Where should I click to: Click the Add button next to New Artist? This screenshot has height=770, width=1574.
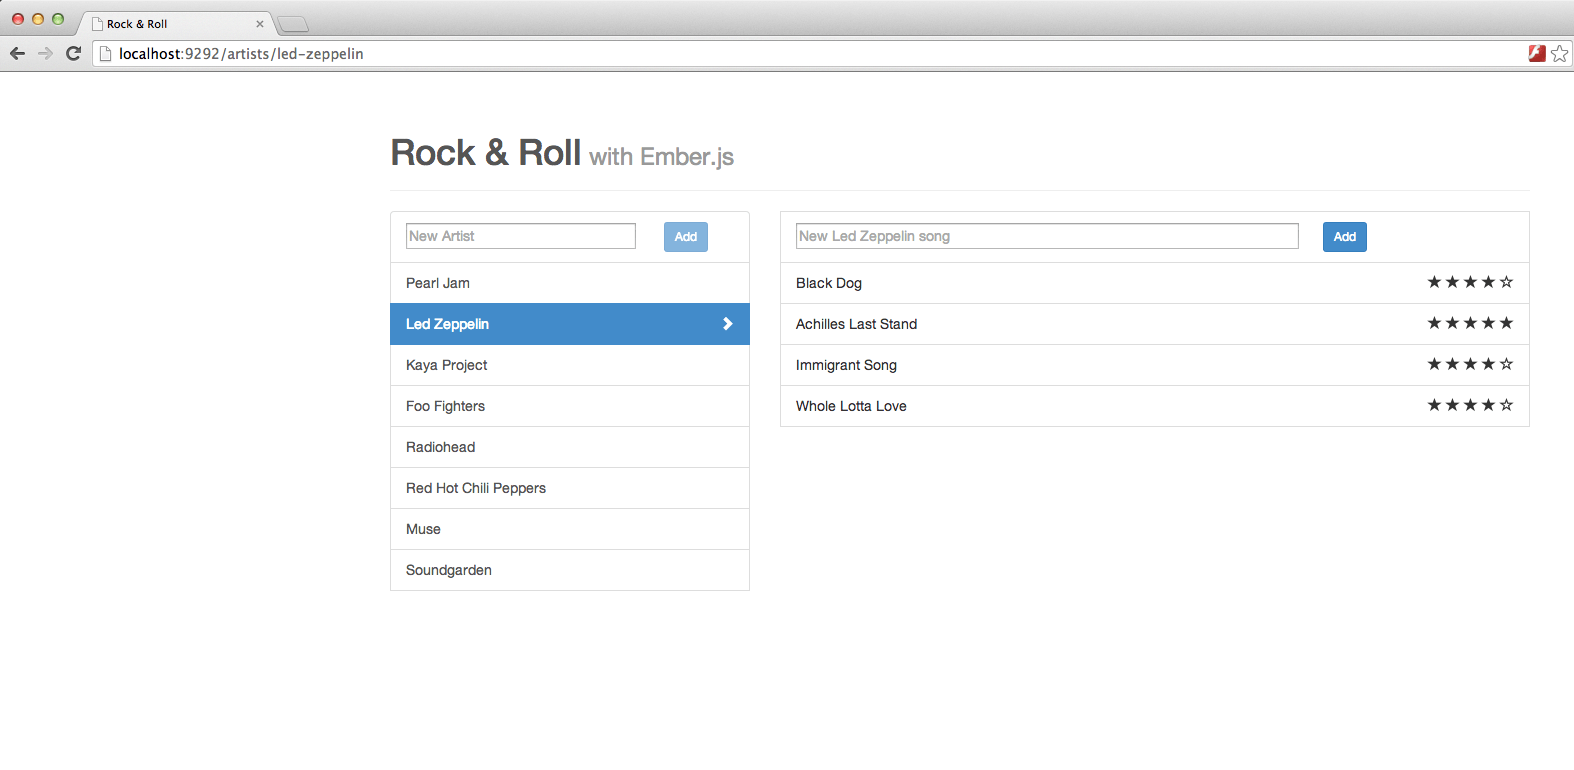click(x=686, y=237)
